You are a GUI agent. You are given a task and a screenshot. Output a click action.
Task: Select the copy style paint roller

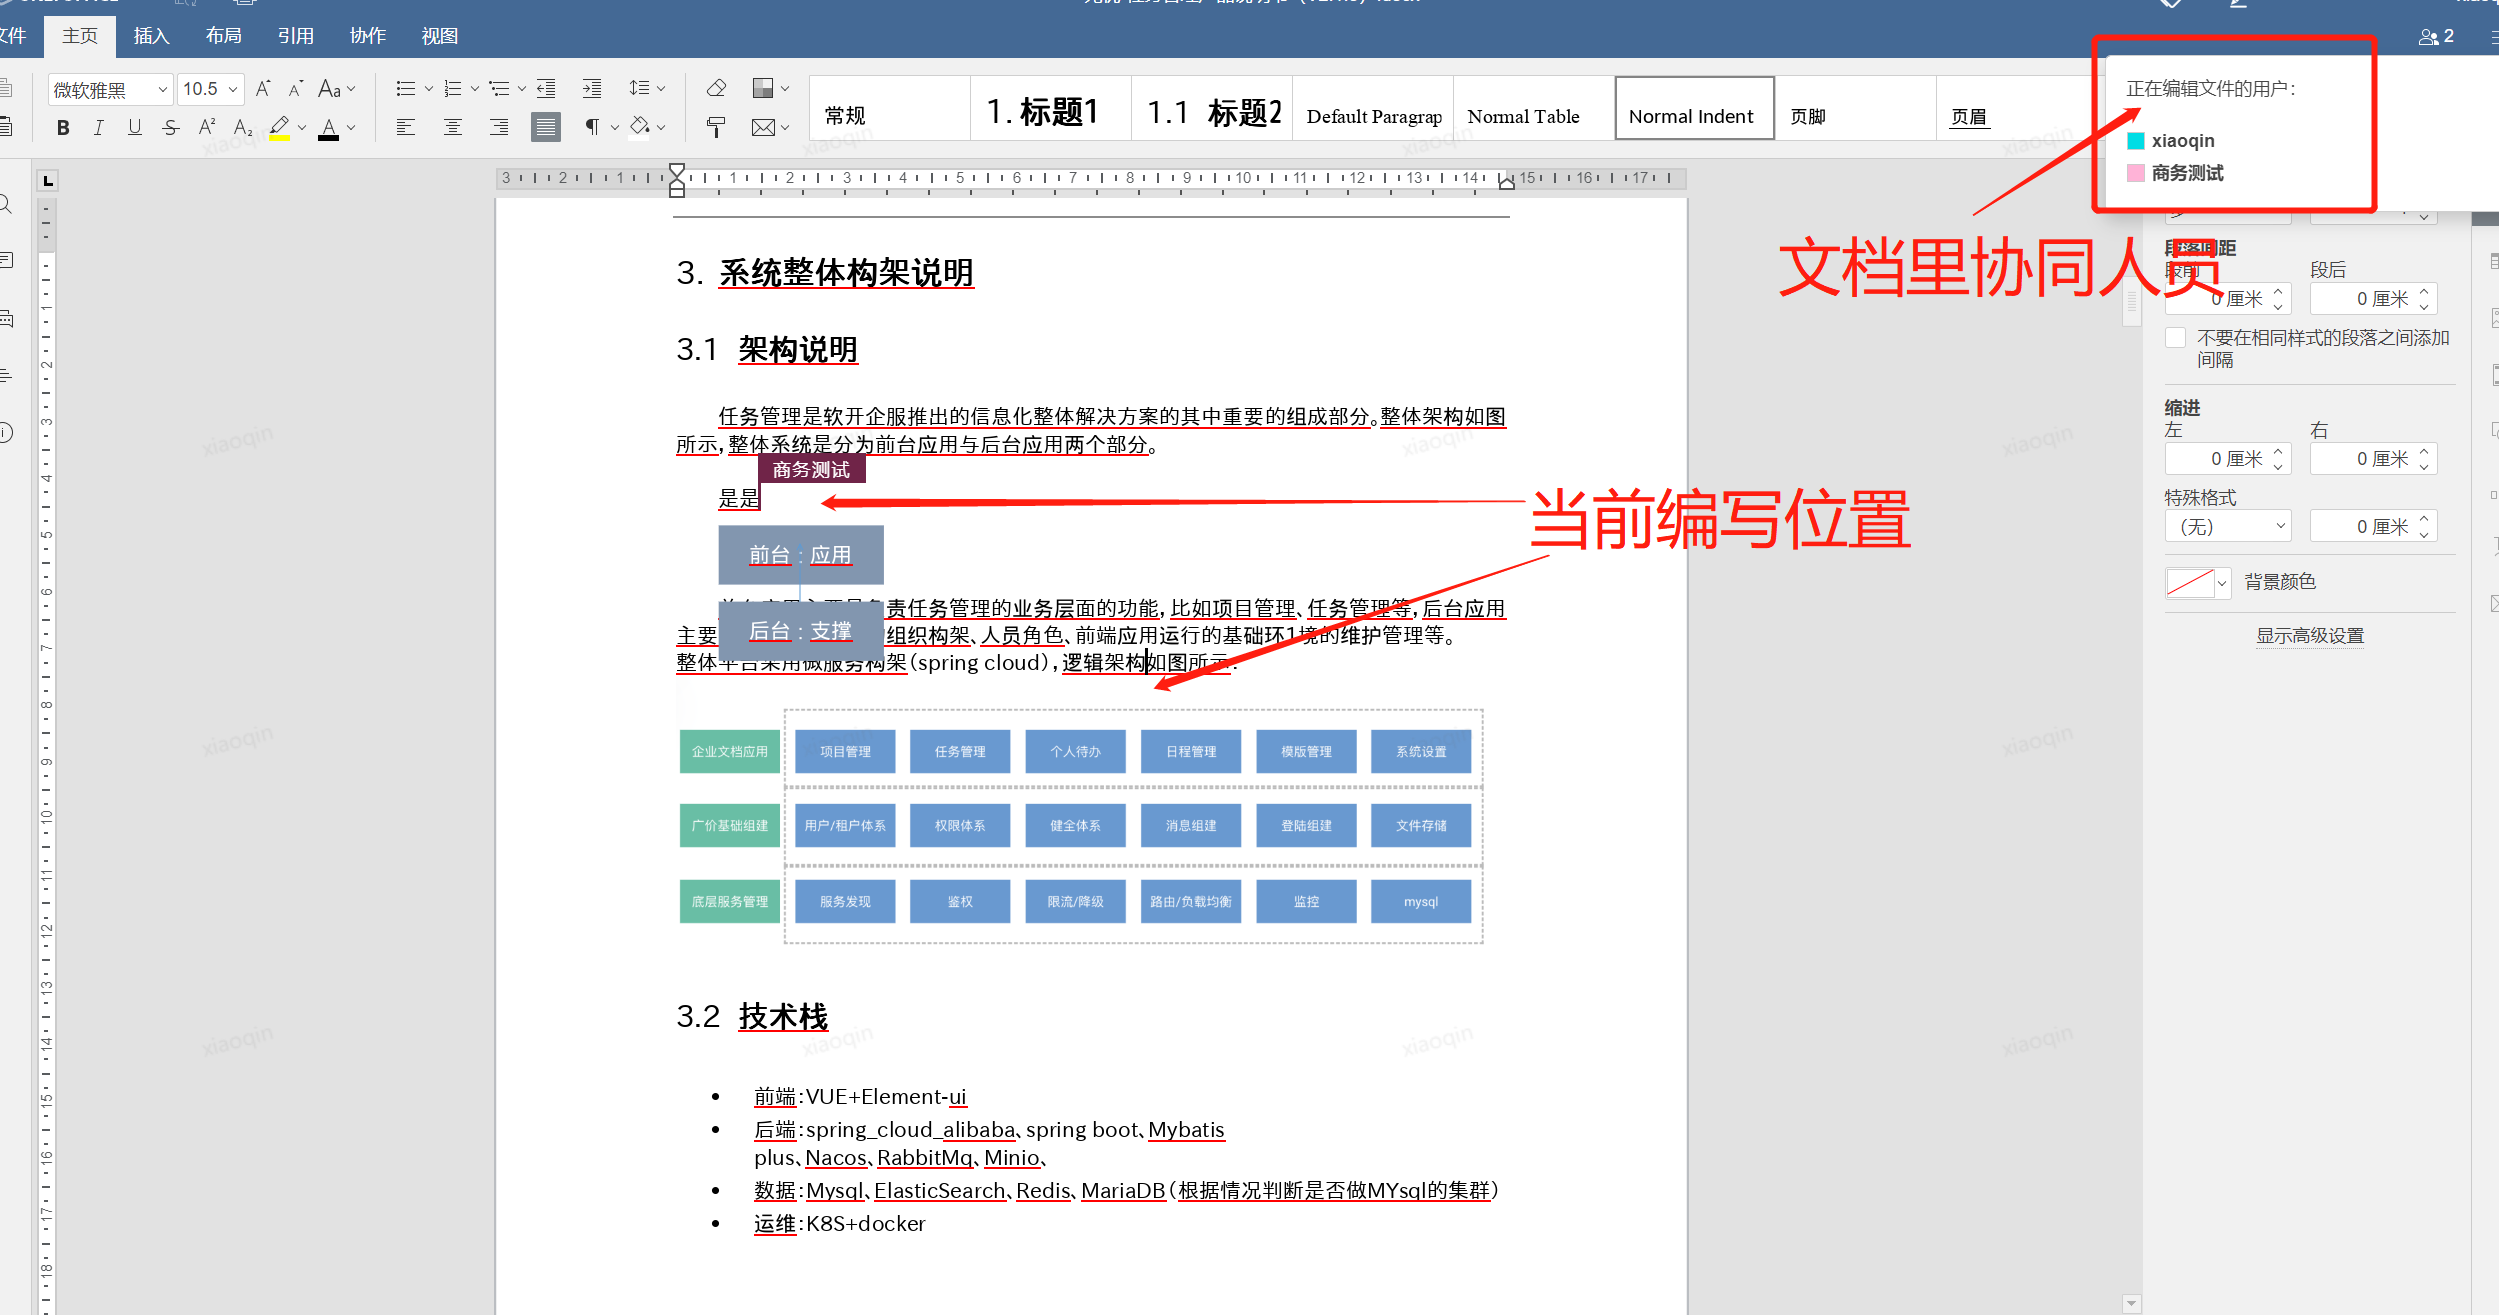coord(716,127)
